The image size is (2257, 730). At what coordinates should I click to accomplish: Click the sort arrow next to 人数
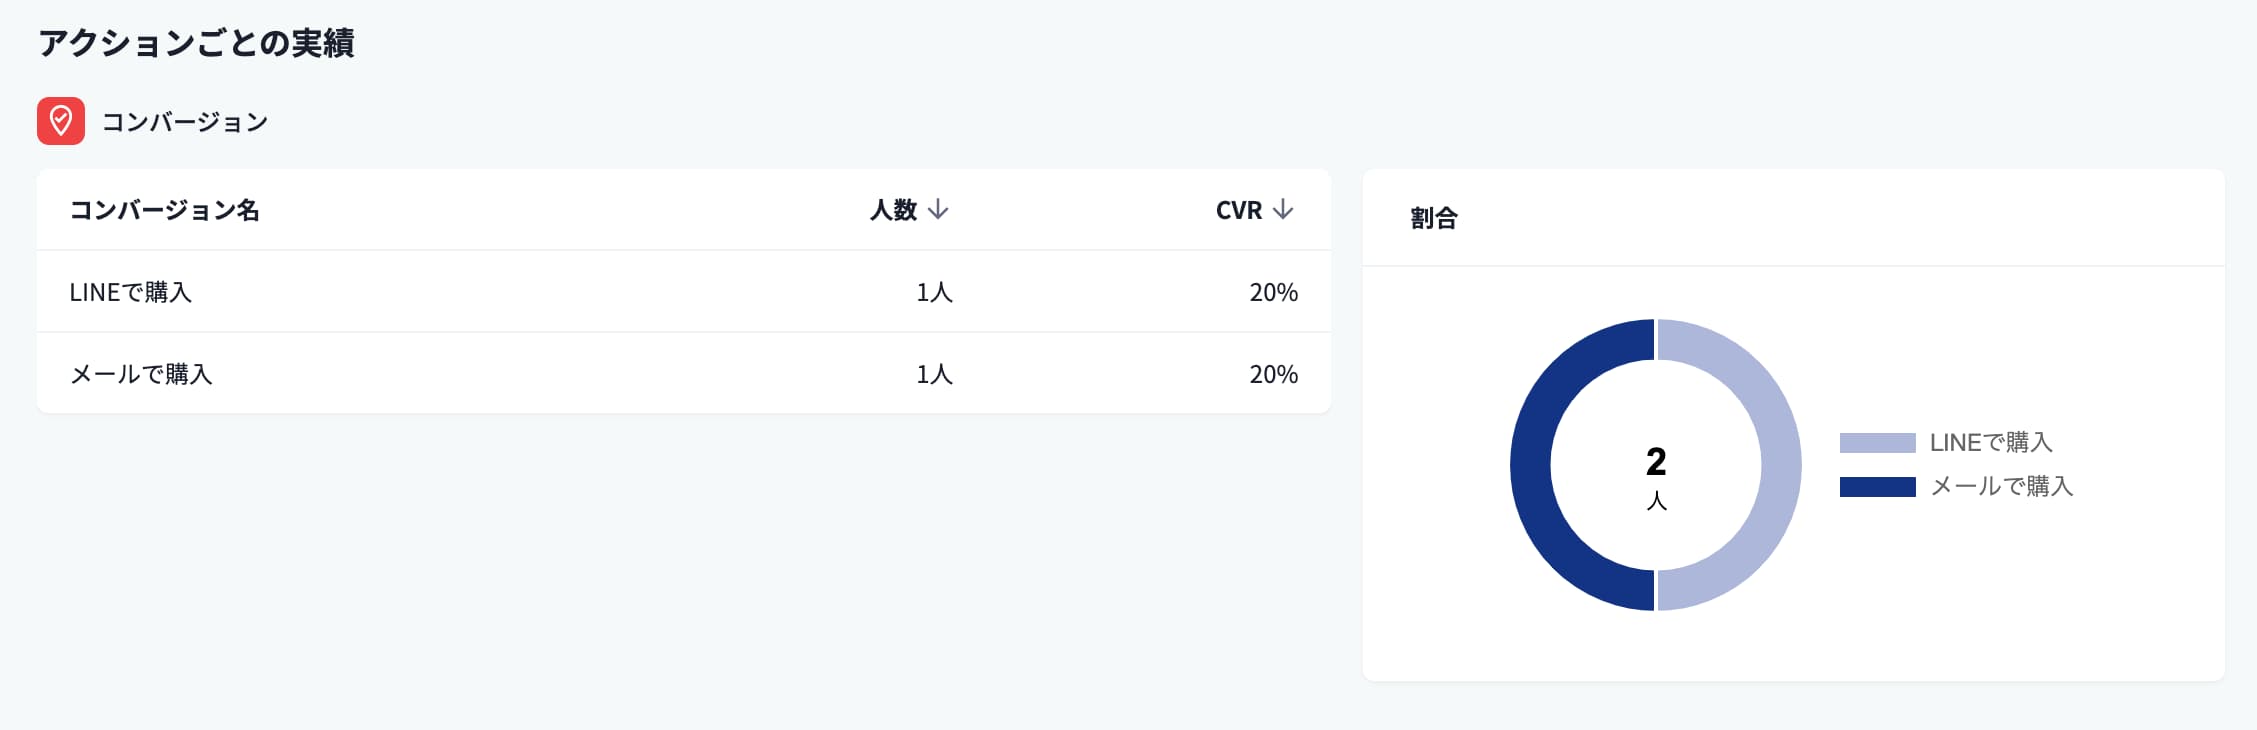[x=938, y=210]
